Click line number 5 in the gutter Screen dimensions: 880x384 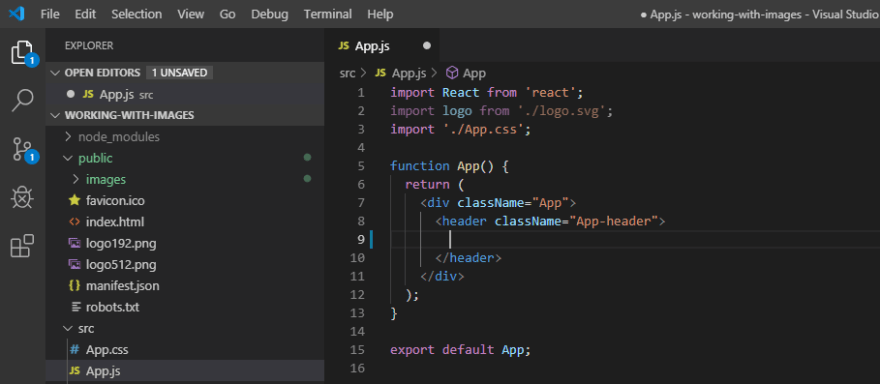(361, 166)
